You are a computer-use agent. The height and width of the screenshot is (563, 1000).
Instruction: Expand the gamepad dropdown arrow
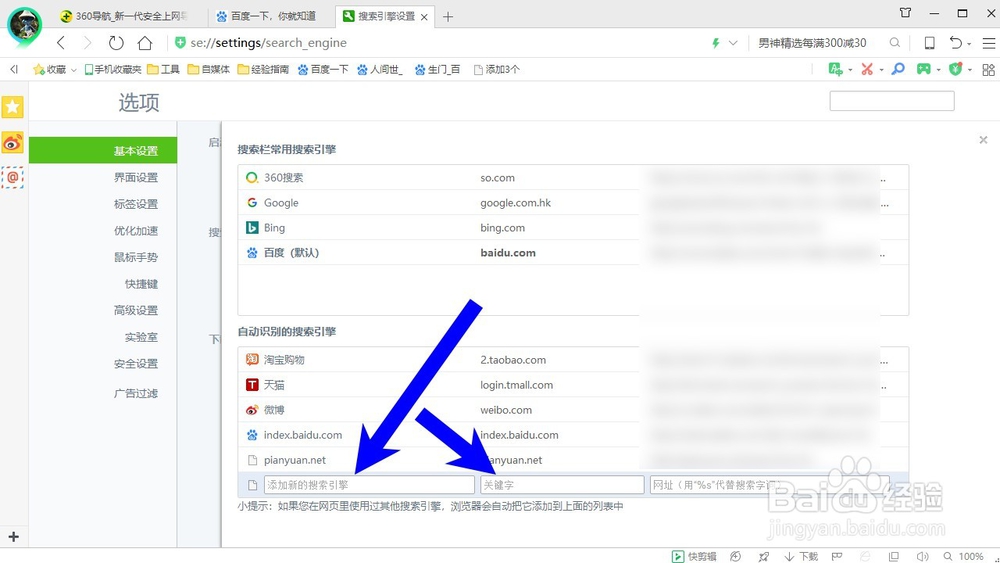[938, 69]
